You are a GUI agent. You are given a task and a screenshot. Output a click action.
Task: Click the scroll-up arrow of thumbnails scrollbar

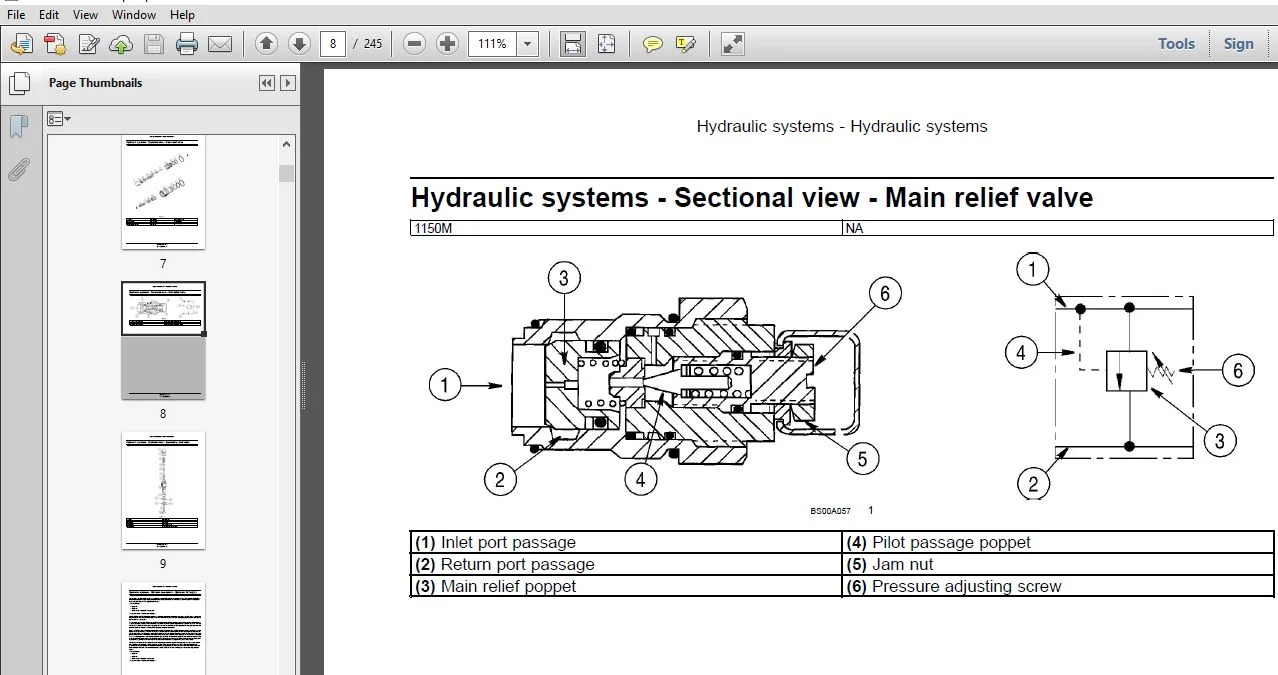(x=287, y=146)
